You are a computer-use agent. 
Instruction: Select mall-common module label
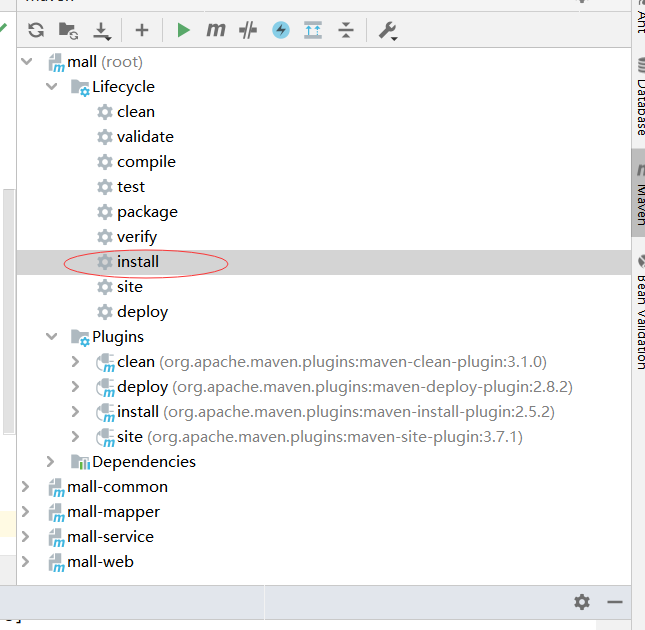tap(117, 487)
